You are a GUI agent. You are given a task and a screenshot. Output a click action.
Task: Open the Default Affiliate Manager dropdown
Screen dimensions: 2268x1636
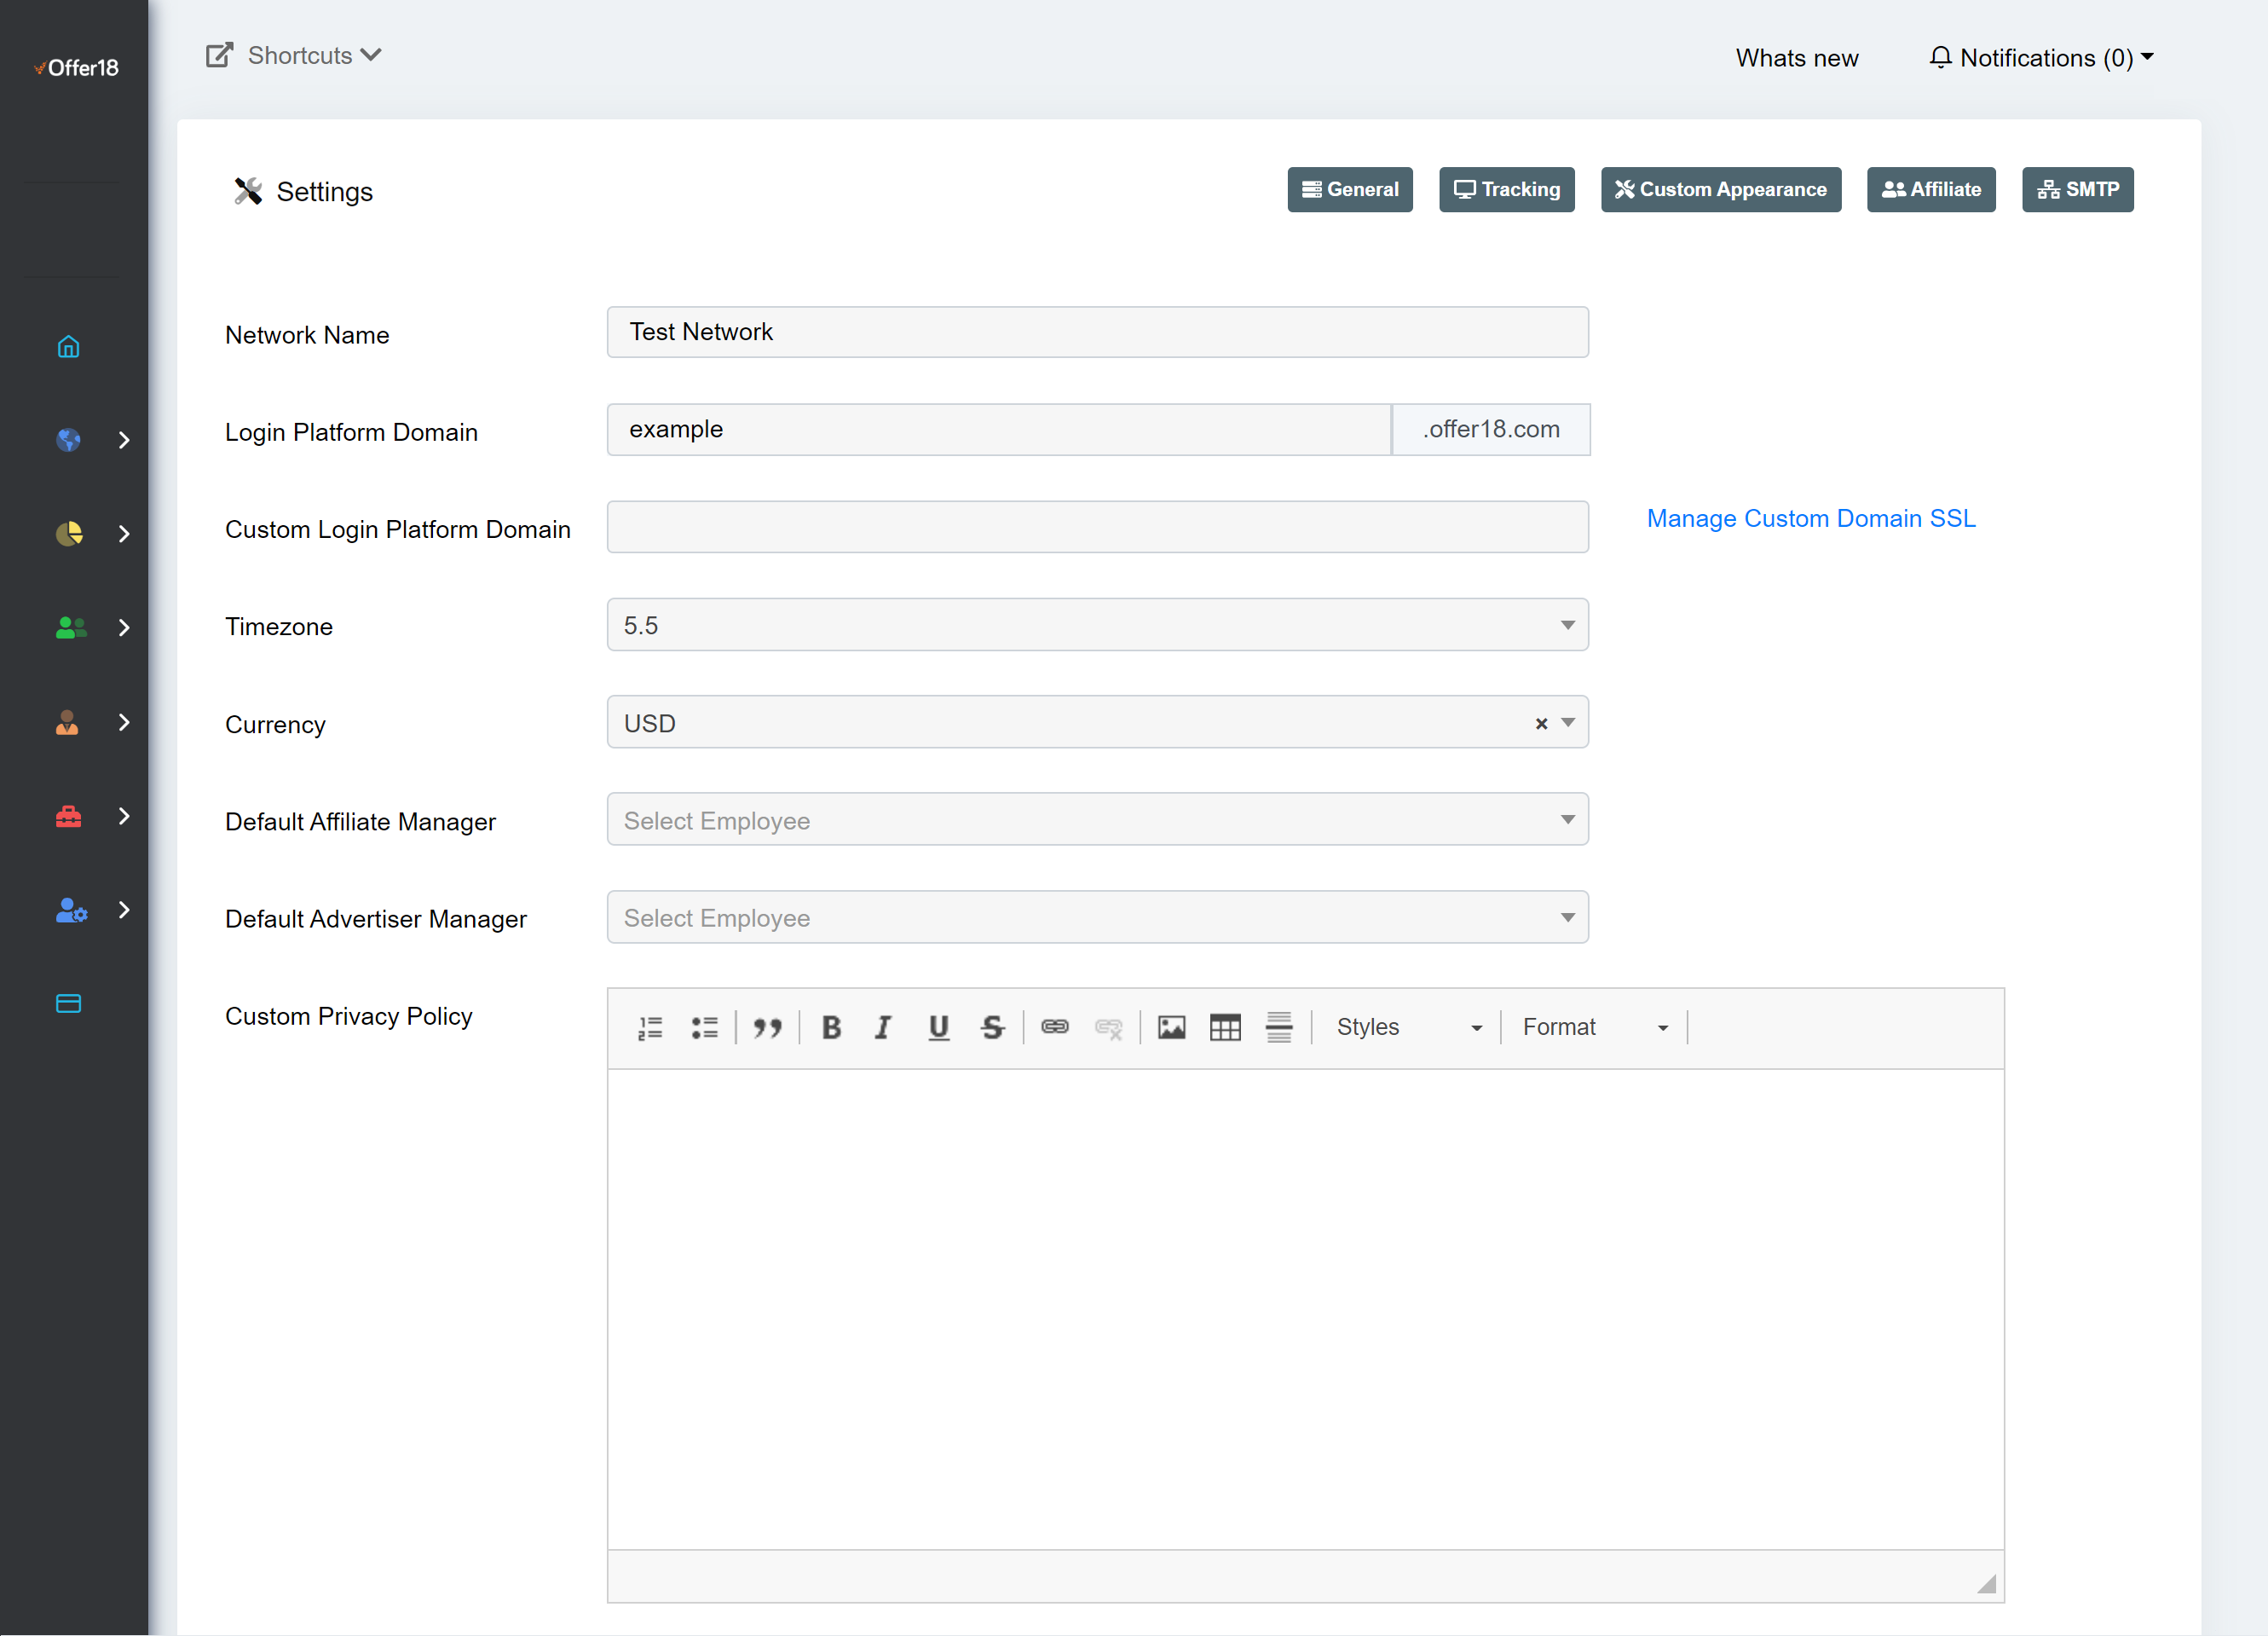[1097, 820]
